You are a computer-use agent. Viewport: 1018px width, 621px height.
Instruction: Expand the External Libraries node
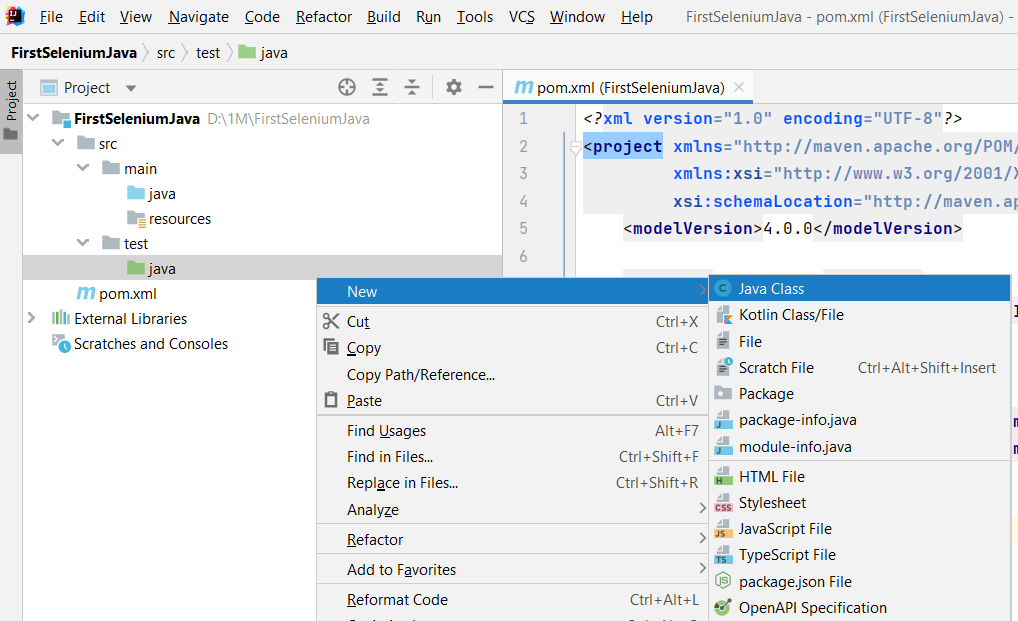pyautogui.click(x=32, y=318)
